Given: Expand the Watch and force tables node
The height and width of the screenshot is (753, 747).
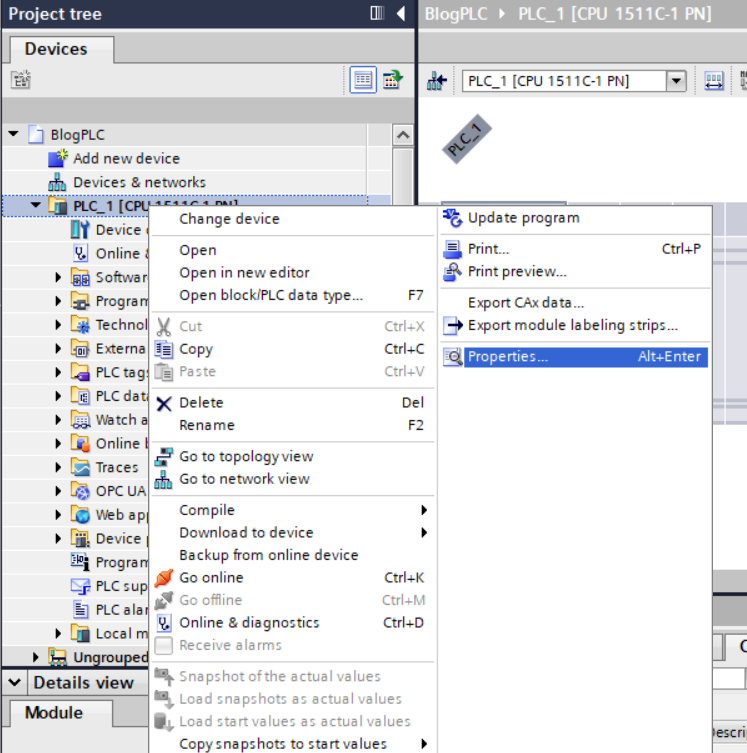Looking at the screenshot, I should (58, 420).
